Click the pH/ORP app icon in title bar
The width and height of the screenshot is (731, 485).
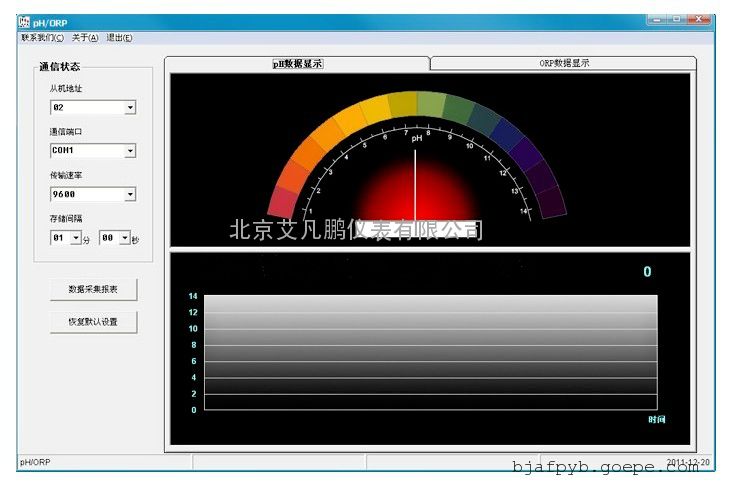click(25, 22)
